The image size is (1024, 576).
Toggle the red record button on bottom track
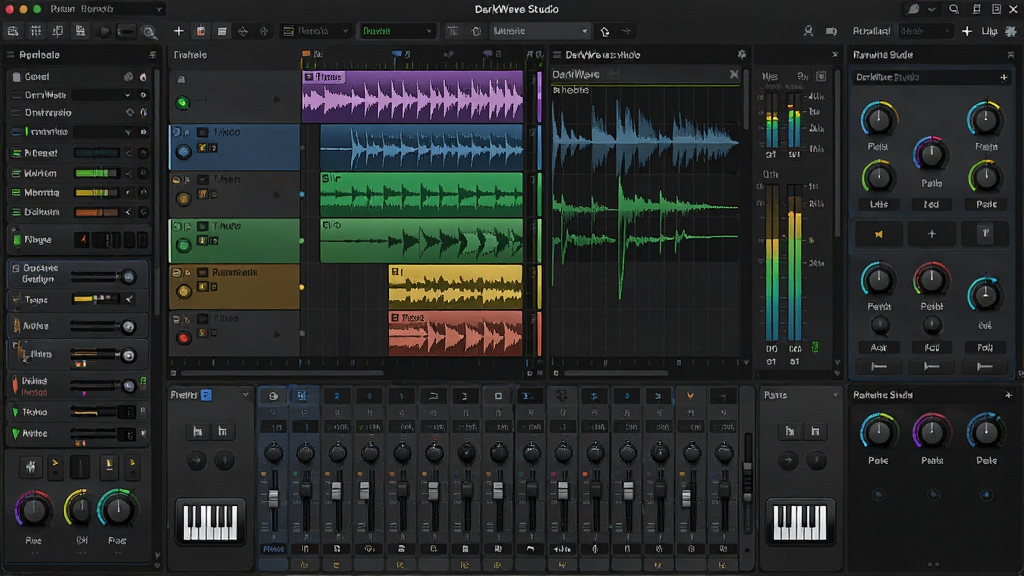tap(184, 338)
